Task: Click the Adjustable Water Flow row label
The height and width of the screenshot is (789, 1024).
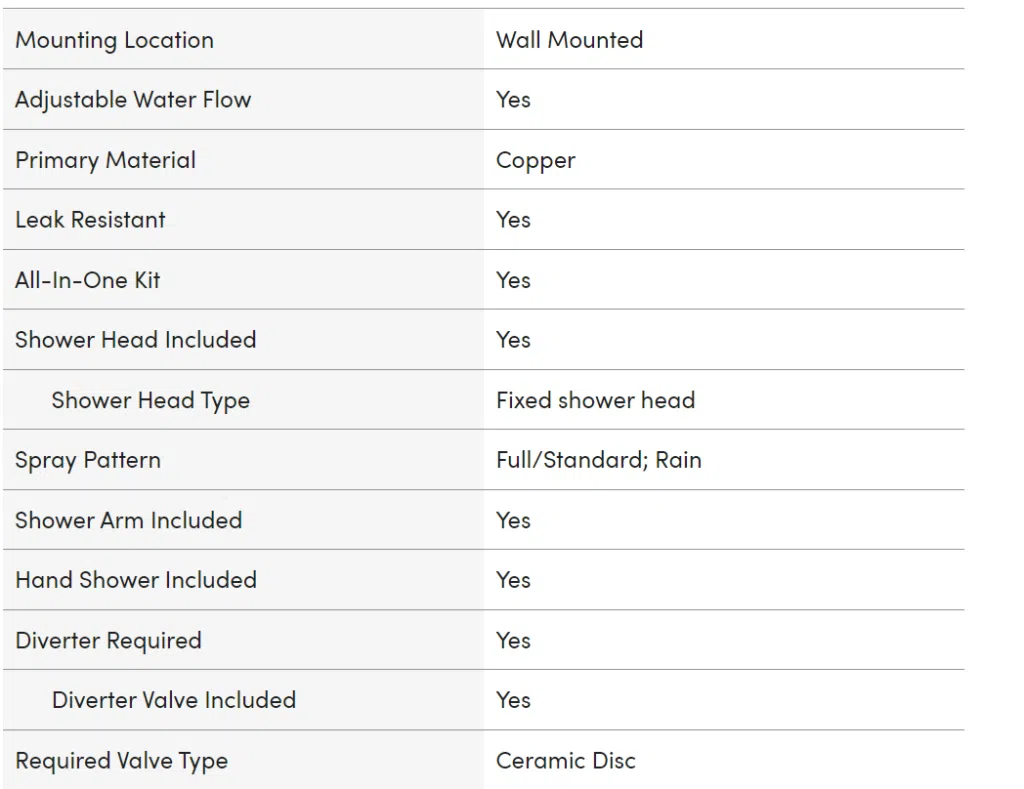Action: click(133, 100)
